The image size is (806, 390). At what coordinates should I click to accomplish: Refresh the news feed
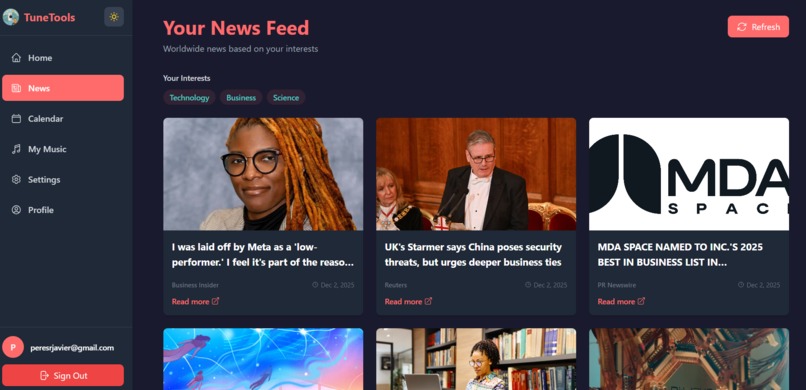click(758, 27)
